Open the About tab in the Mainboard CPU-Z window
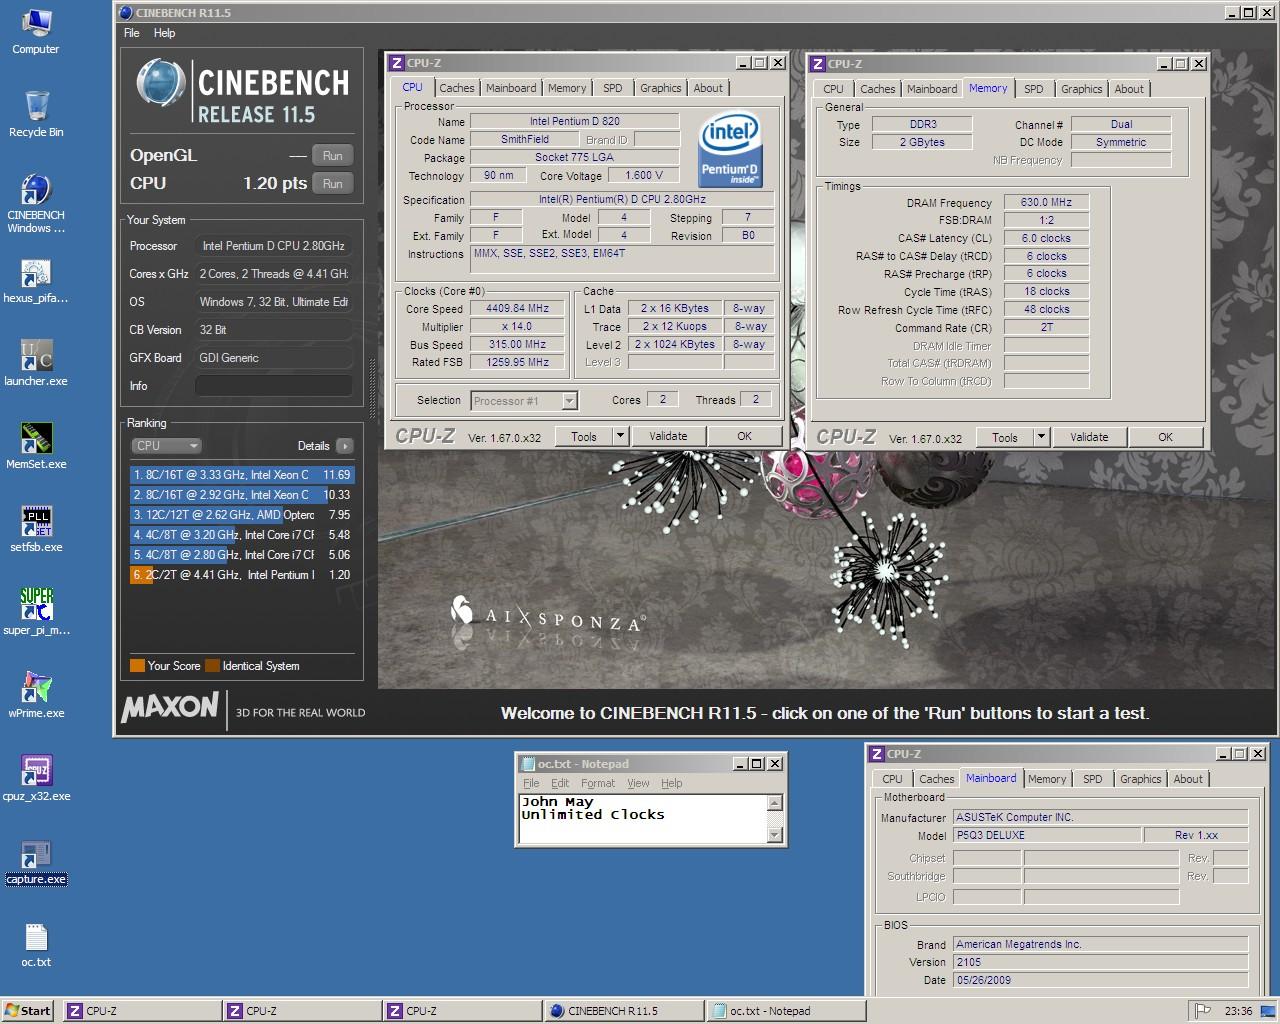1280x1024 pixels. point(1188,779)
